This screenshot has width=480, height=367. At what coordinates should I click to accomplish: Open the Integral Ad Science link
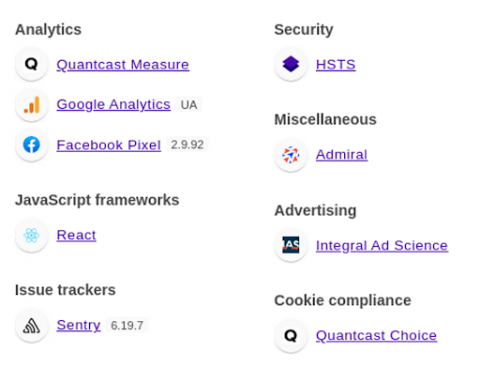point(382,246)
